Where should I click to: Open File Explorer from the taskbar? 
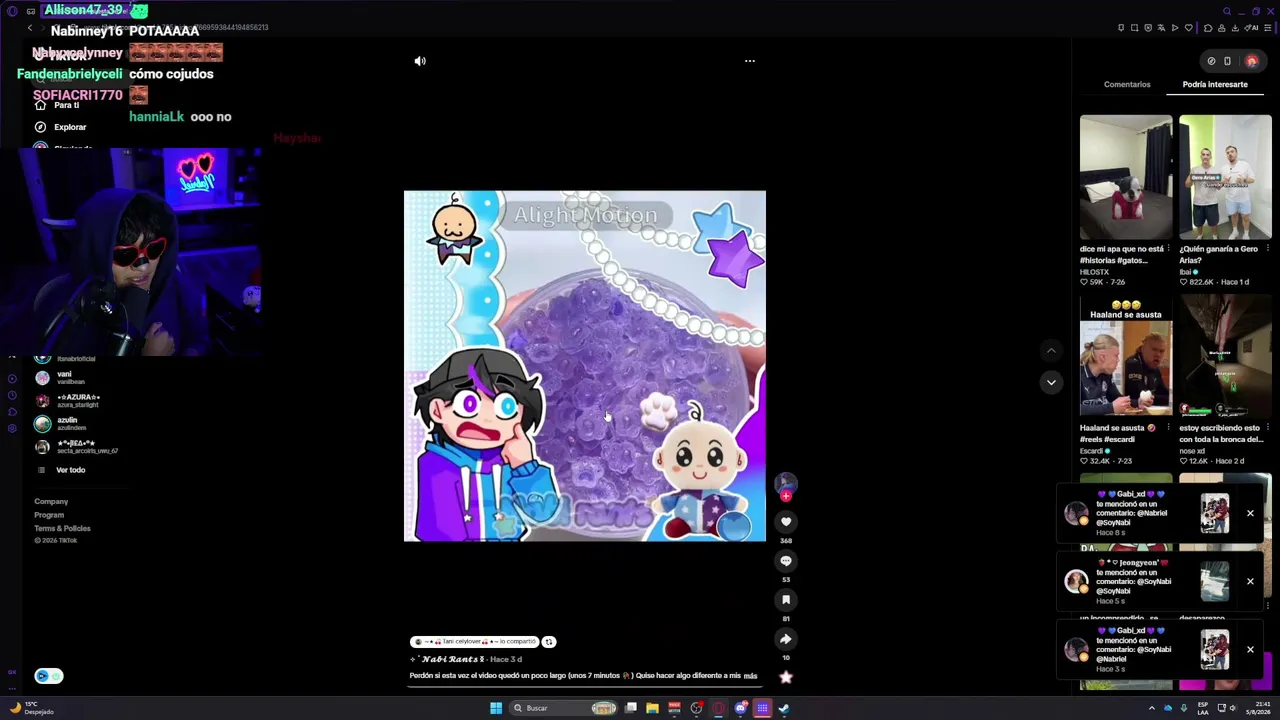pyautogui.click(x=652, y=708)
